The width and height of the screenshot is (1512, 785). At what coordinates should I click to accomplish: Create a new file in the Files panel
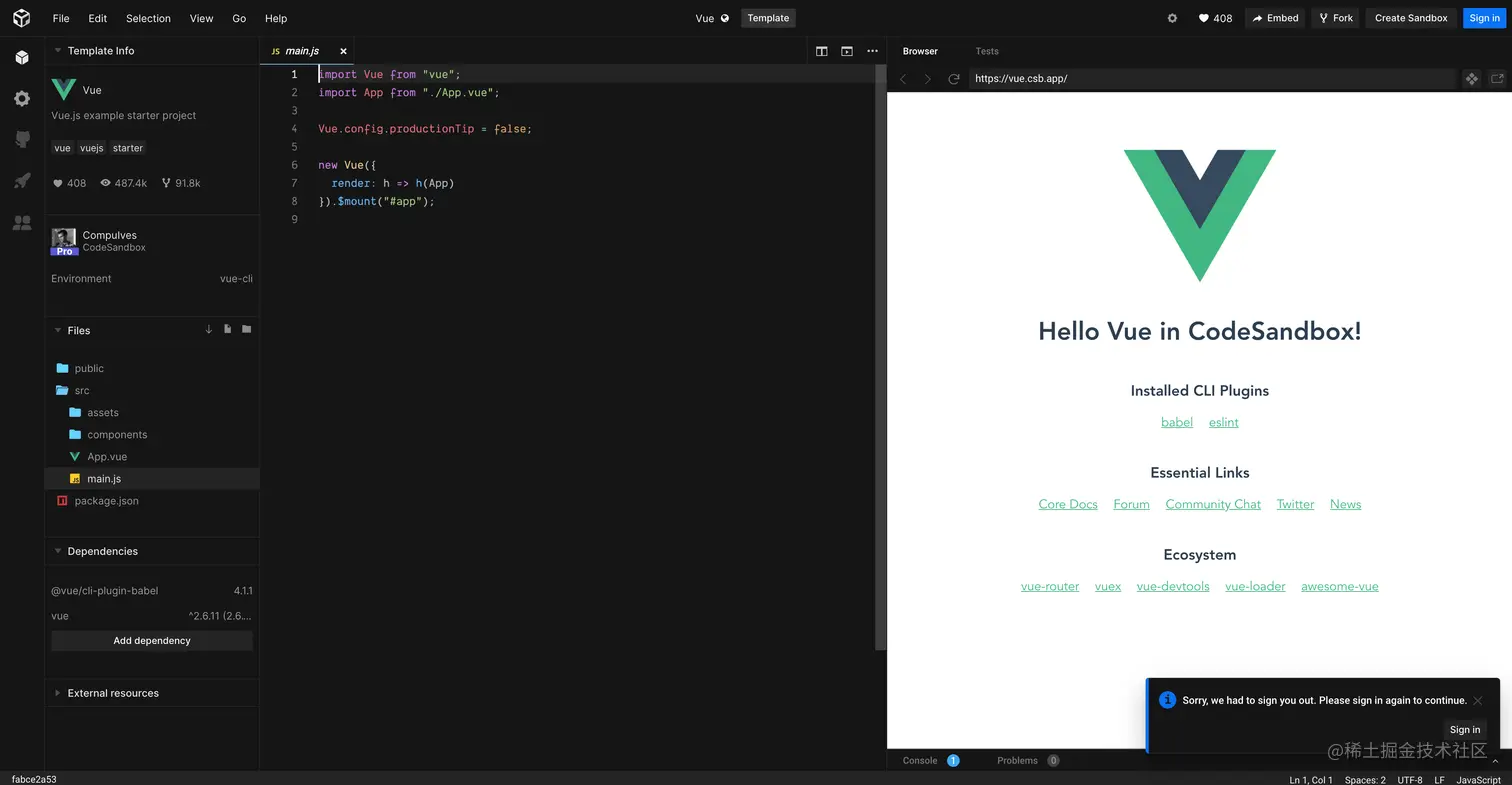tap(228, 329)
